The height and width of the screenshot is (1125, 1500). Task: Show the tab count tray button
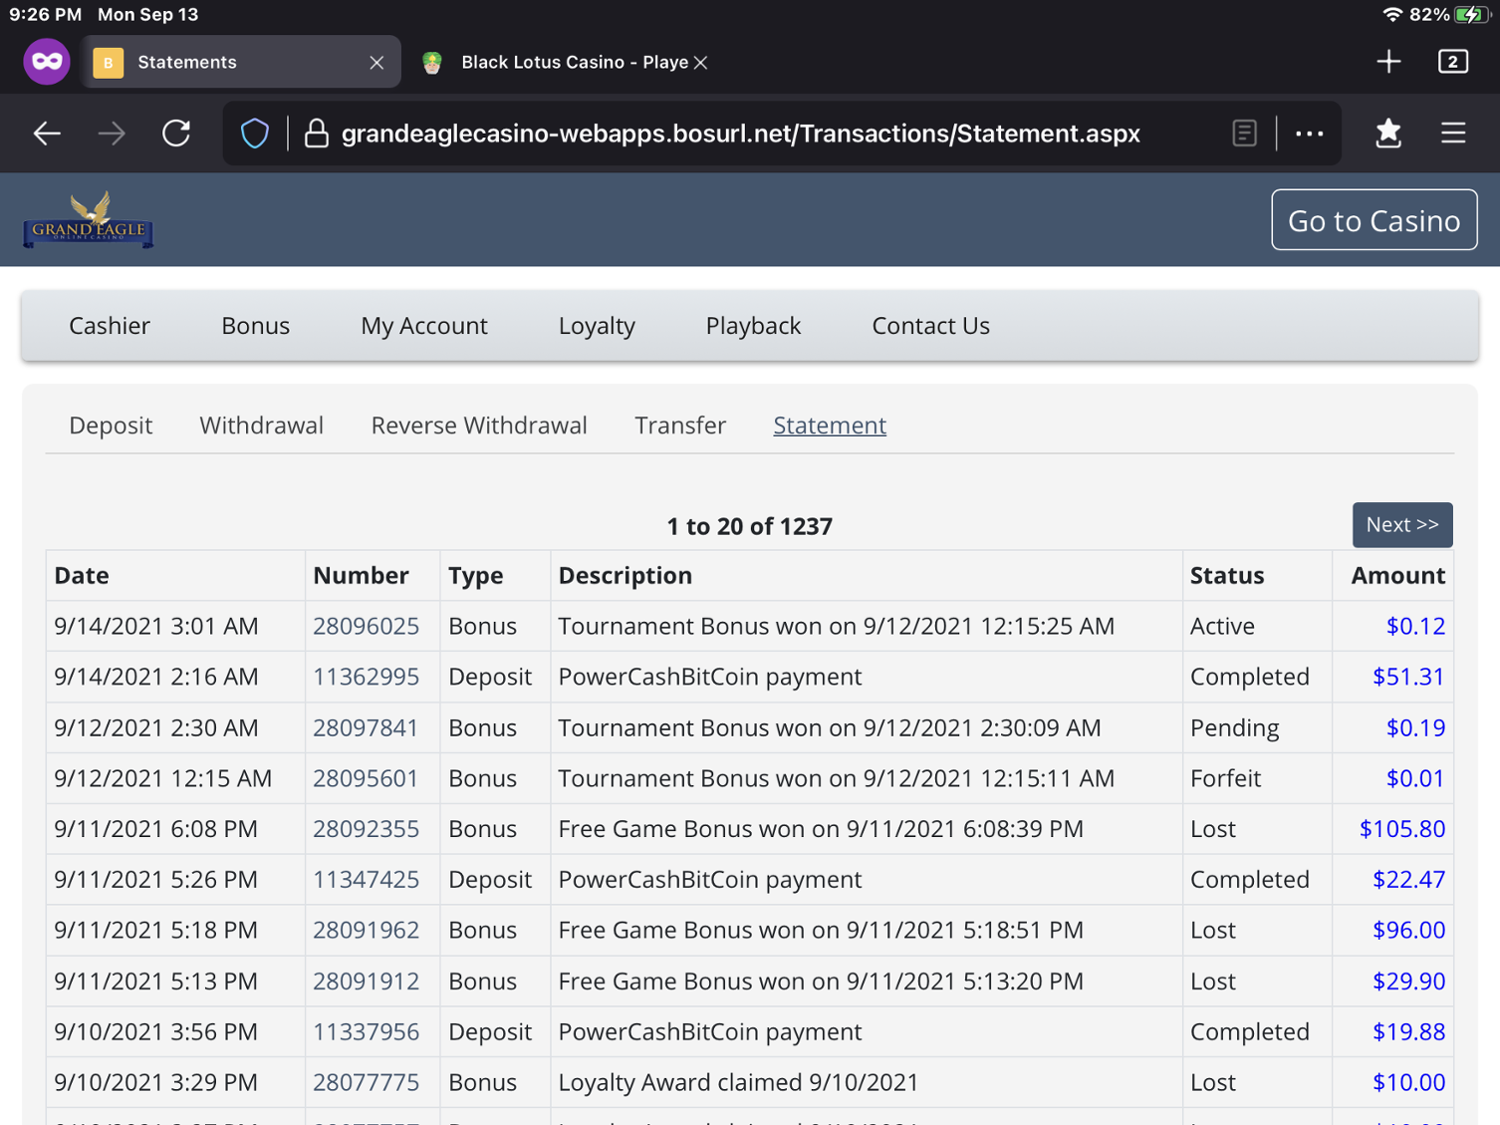[x=1453, y=62]
